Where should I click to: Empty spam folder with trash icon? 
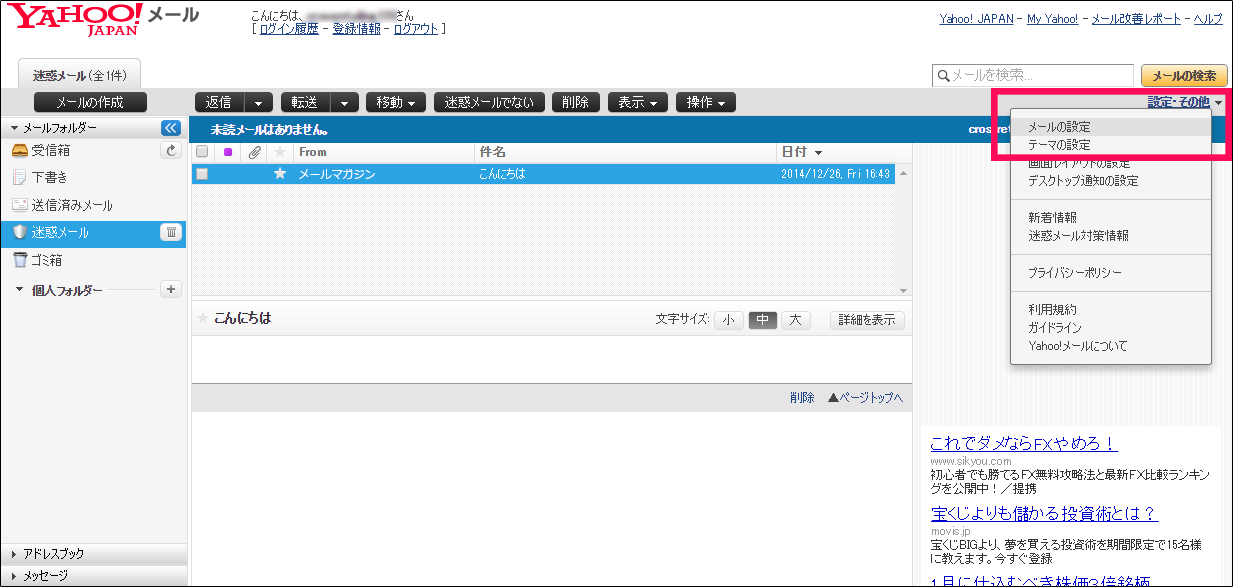pos(171,233)
